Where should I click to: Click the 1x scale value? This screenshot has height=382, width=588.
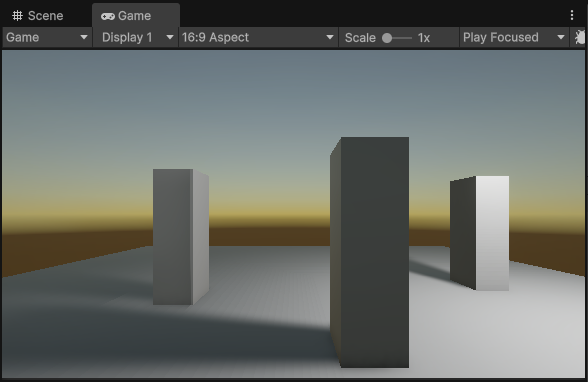coord(424,38)
